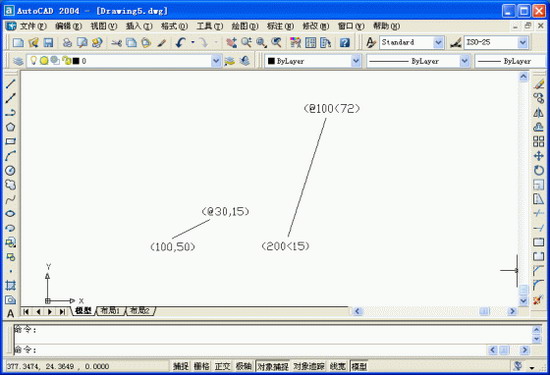Open the Multiline Text tool
Image resolution: width=550 pixels, height=375 pixels.
pos(11,313)
